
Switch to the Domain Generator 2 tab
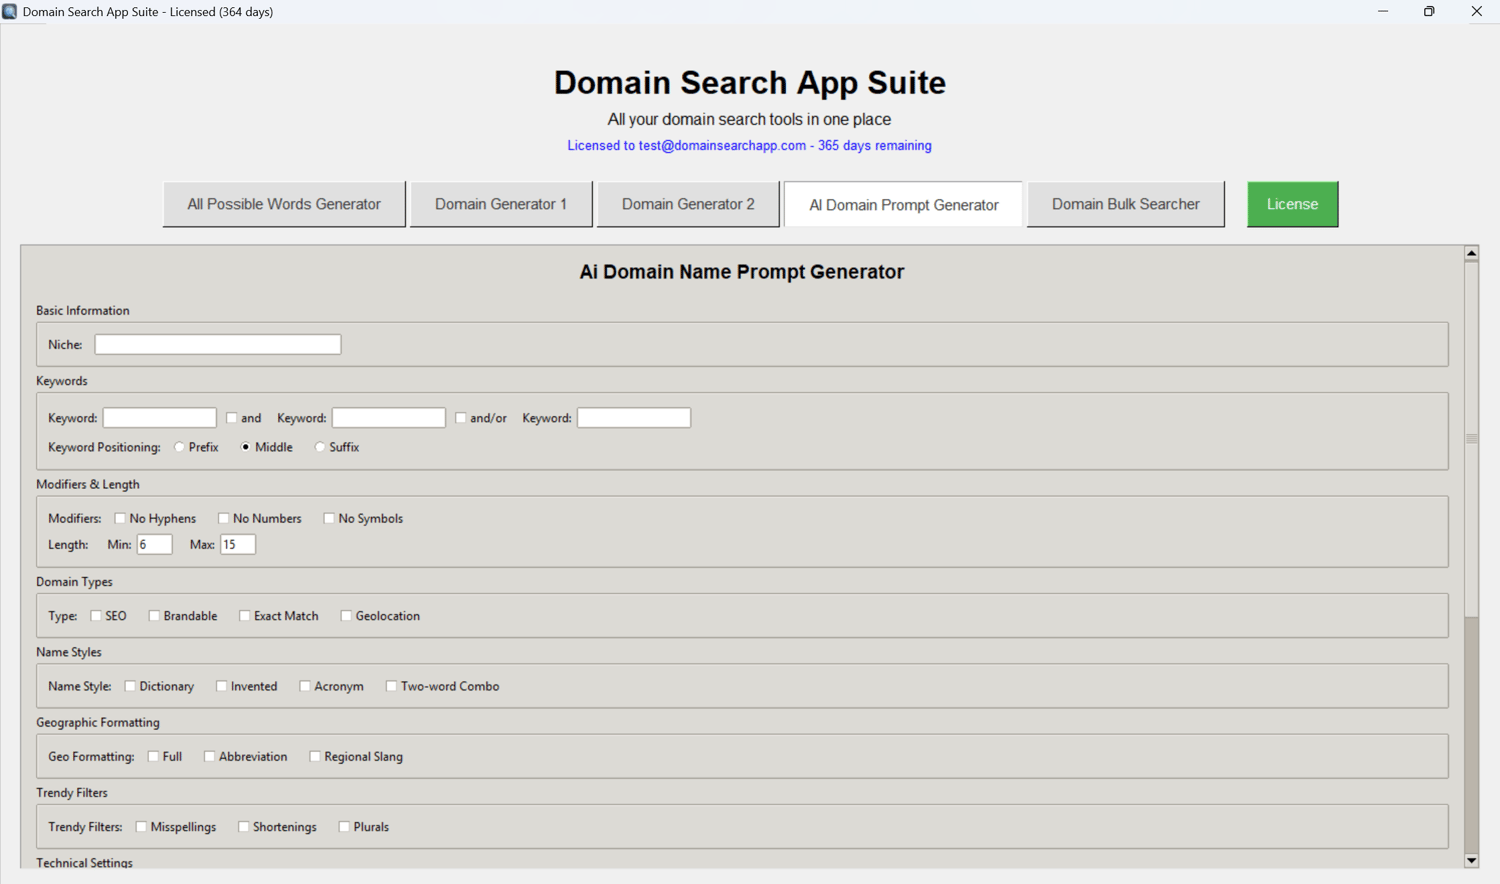point(688,204)
